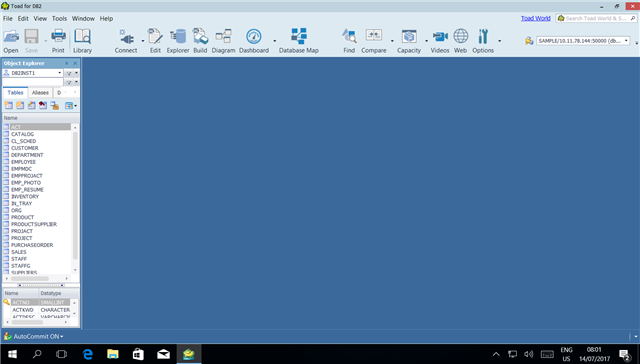Screen dimensions: 640x364
Task: Switch to the Tables tab
Action: pyautogui.click(x=16, y=93)
